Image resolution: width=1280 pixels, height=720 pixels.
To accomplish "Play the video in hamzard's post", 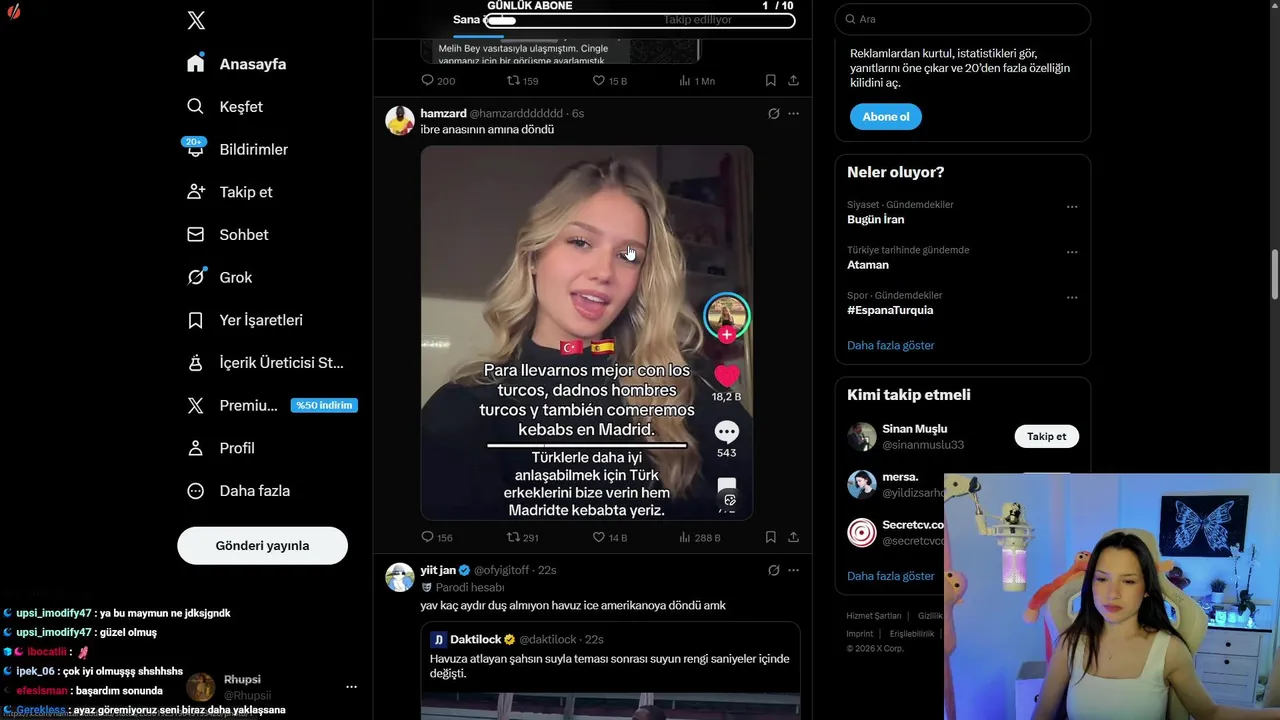I will click(586, 333).
